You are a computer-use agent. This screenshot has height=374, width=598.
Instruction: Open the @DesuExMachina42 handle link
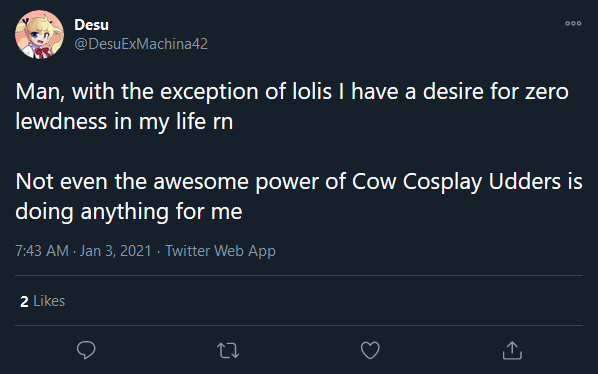(x=141, y=44)
